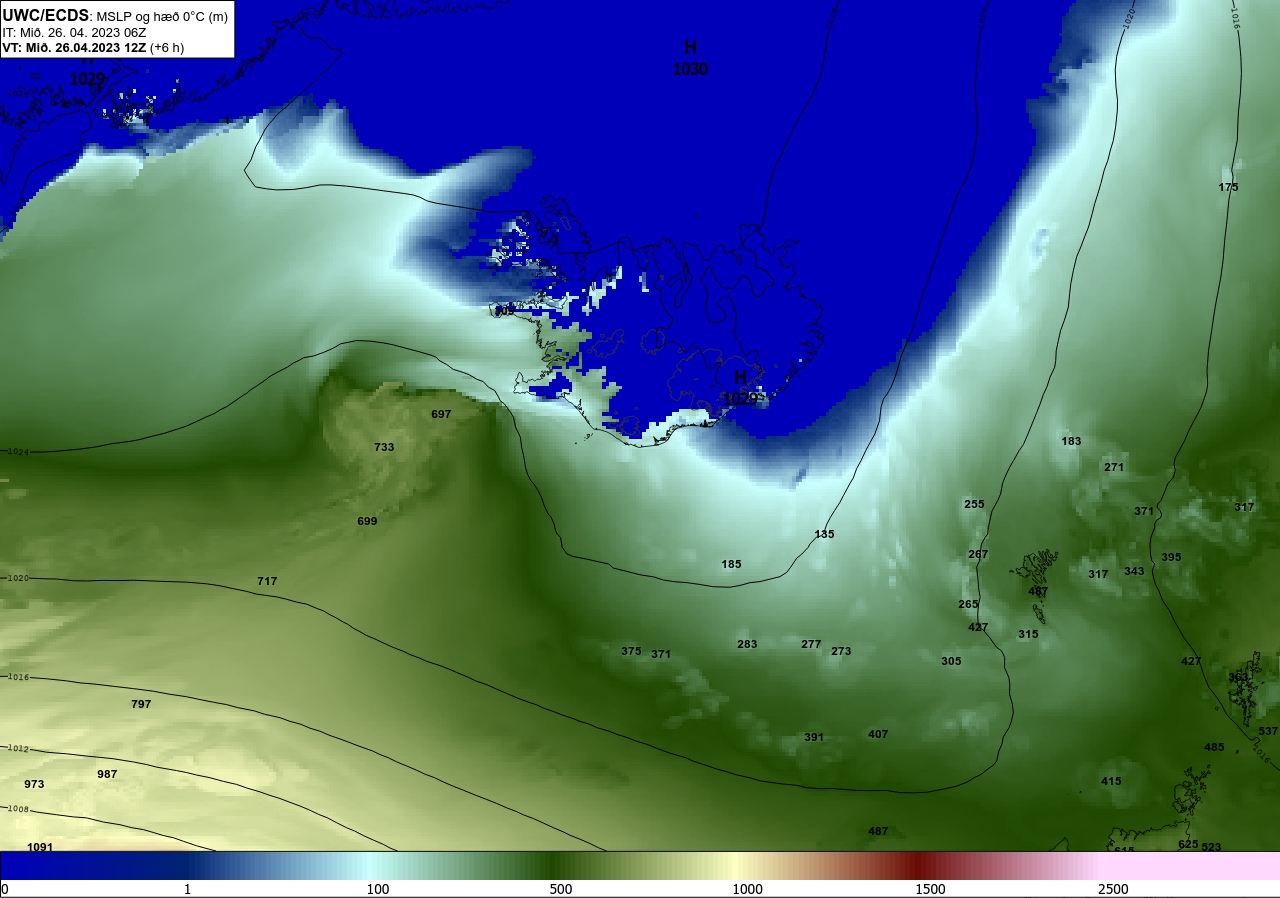The image size is (1280, 898).
Task: Click the 1008 isobar label at left edge
Action: tap(20, 808)
